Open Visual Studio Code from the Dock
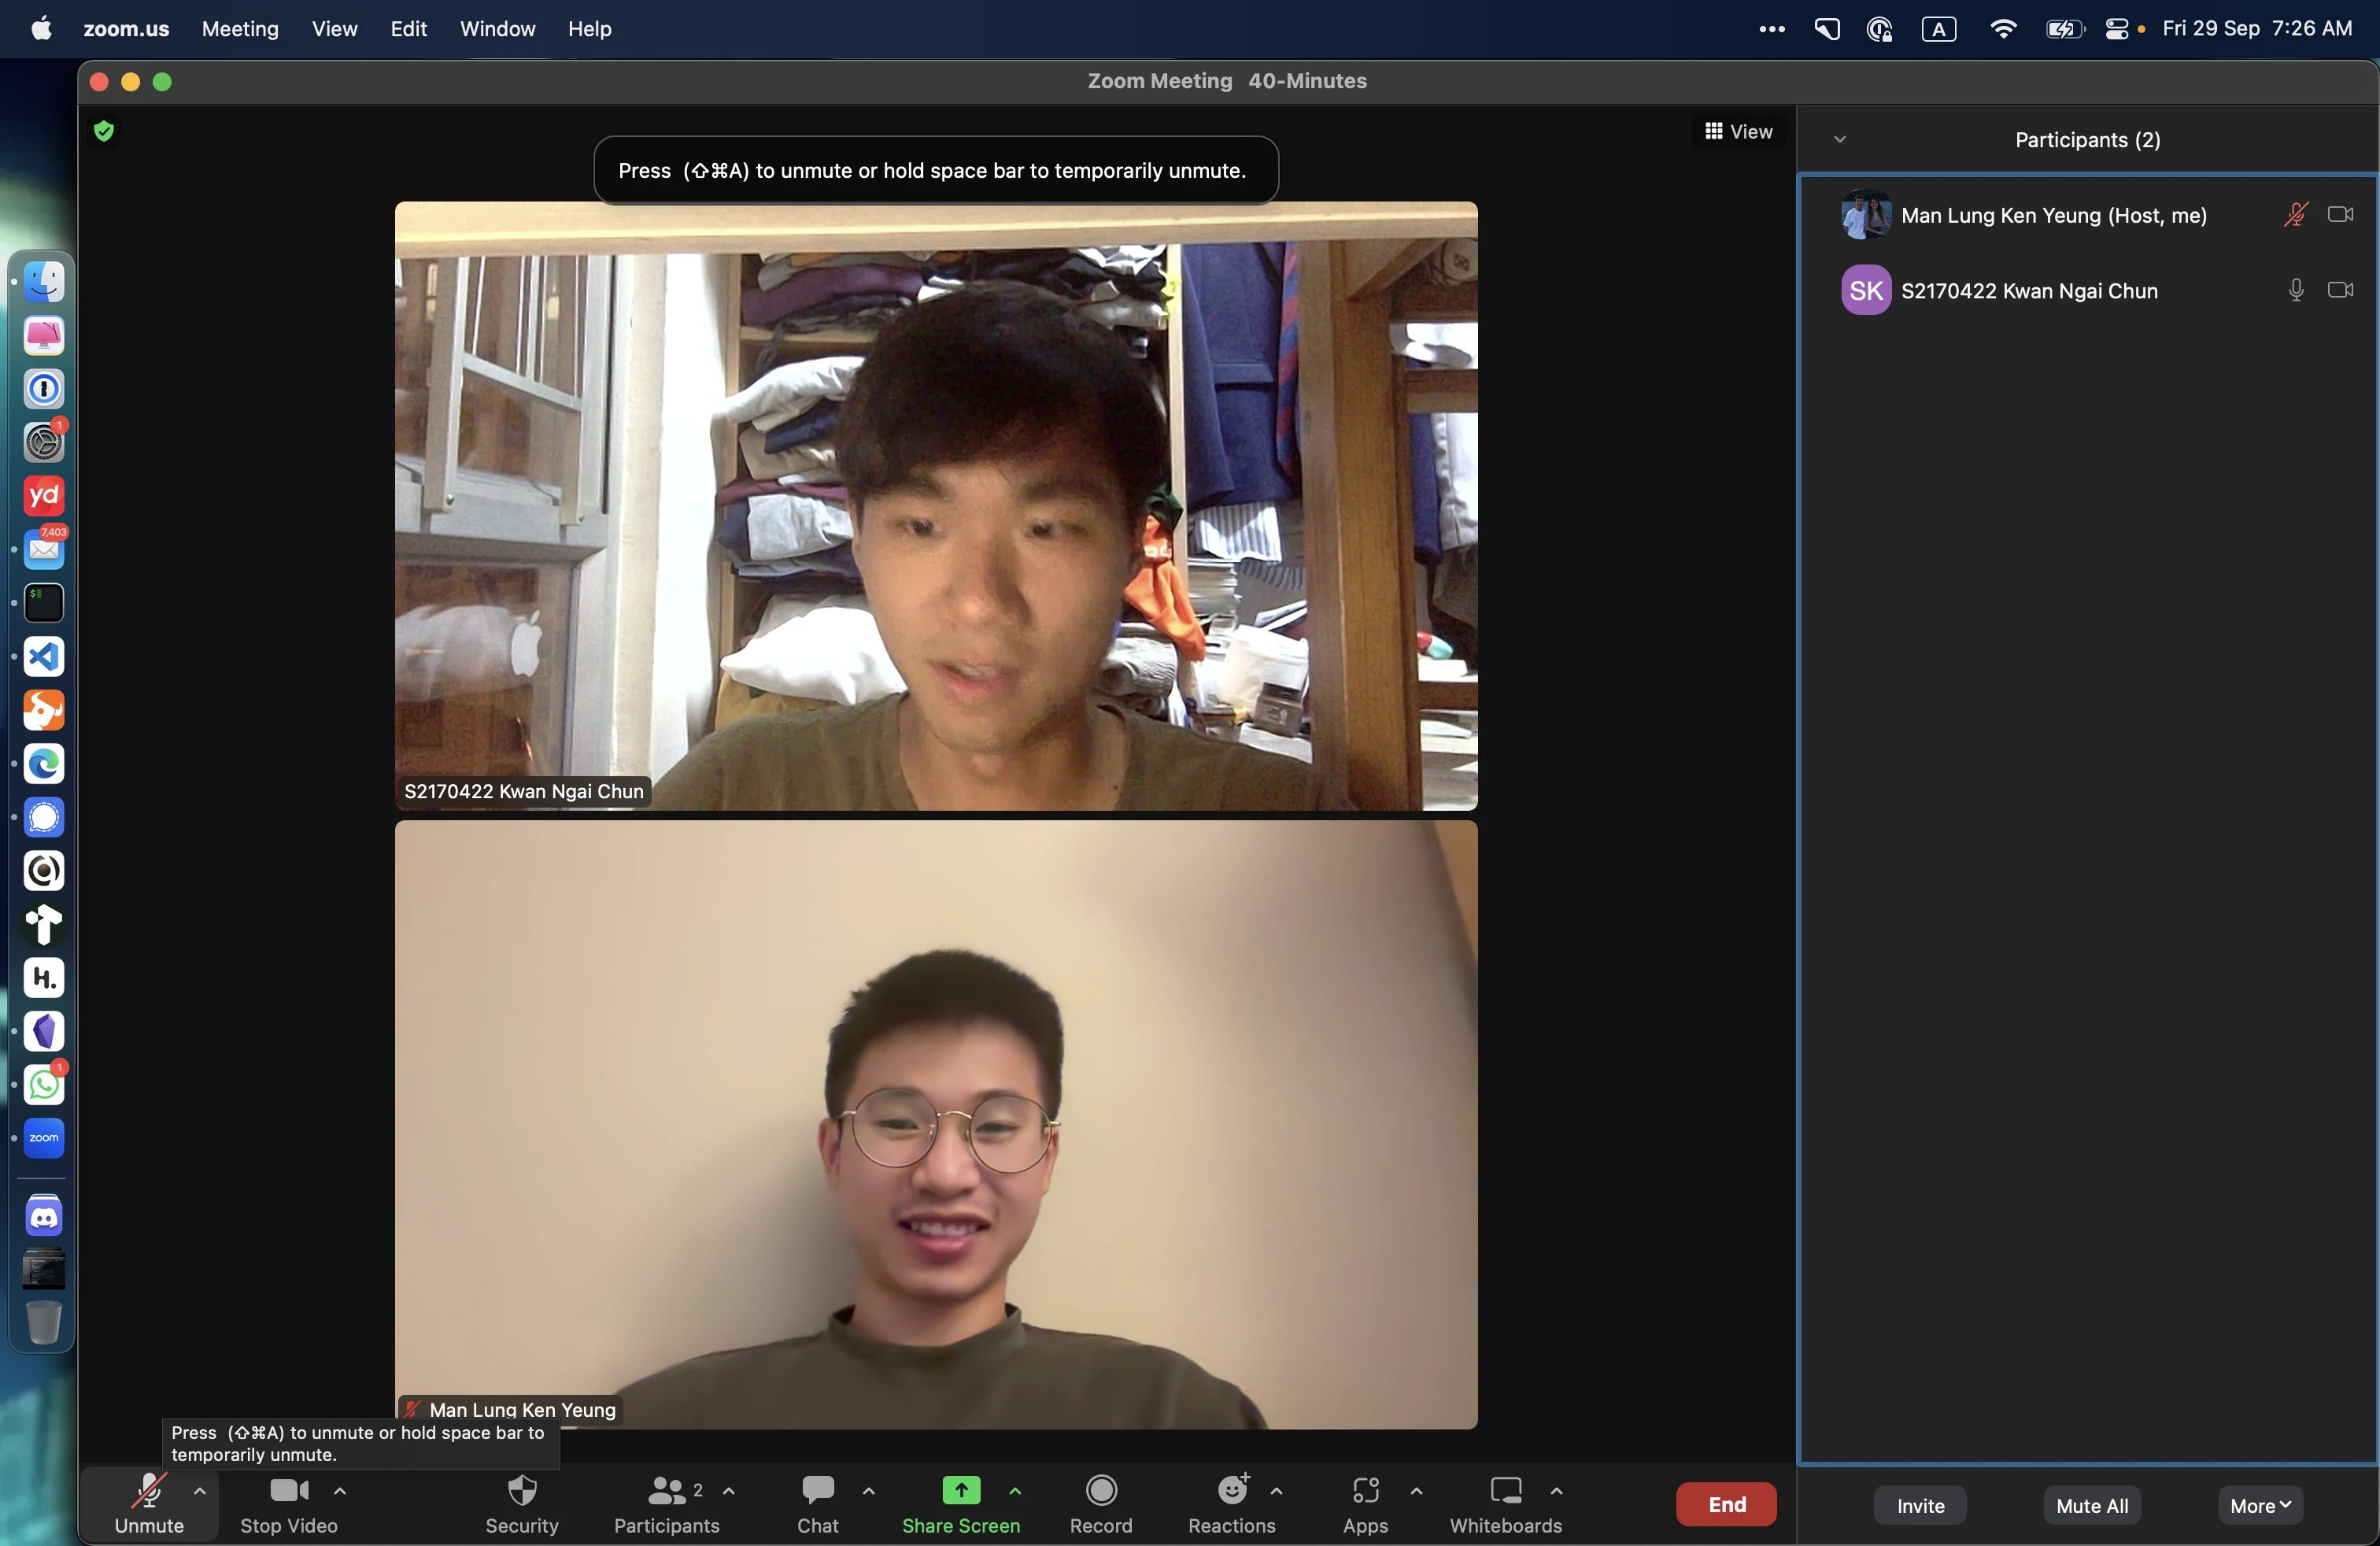Screen dimensions: 2380x1546 (44, 656)
